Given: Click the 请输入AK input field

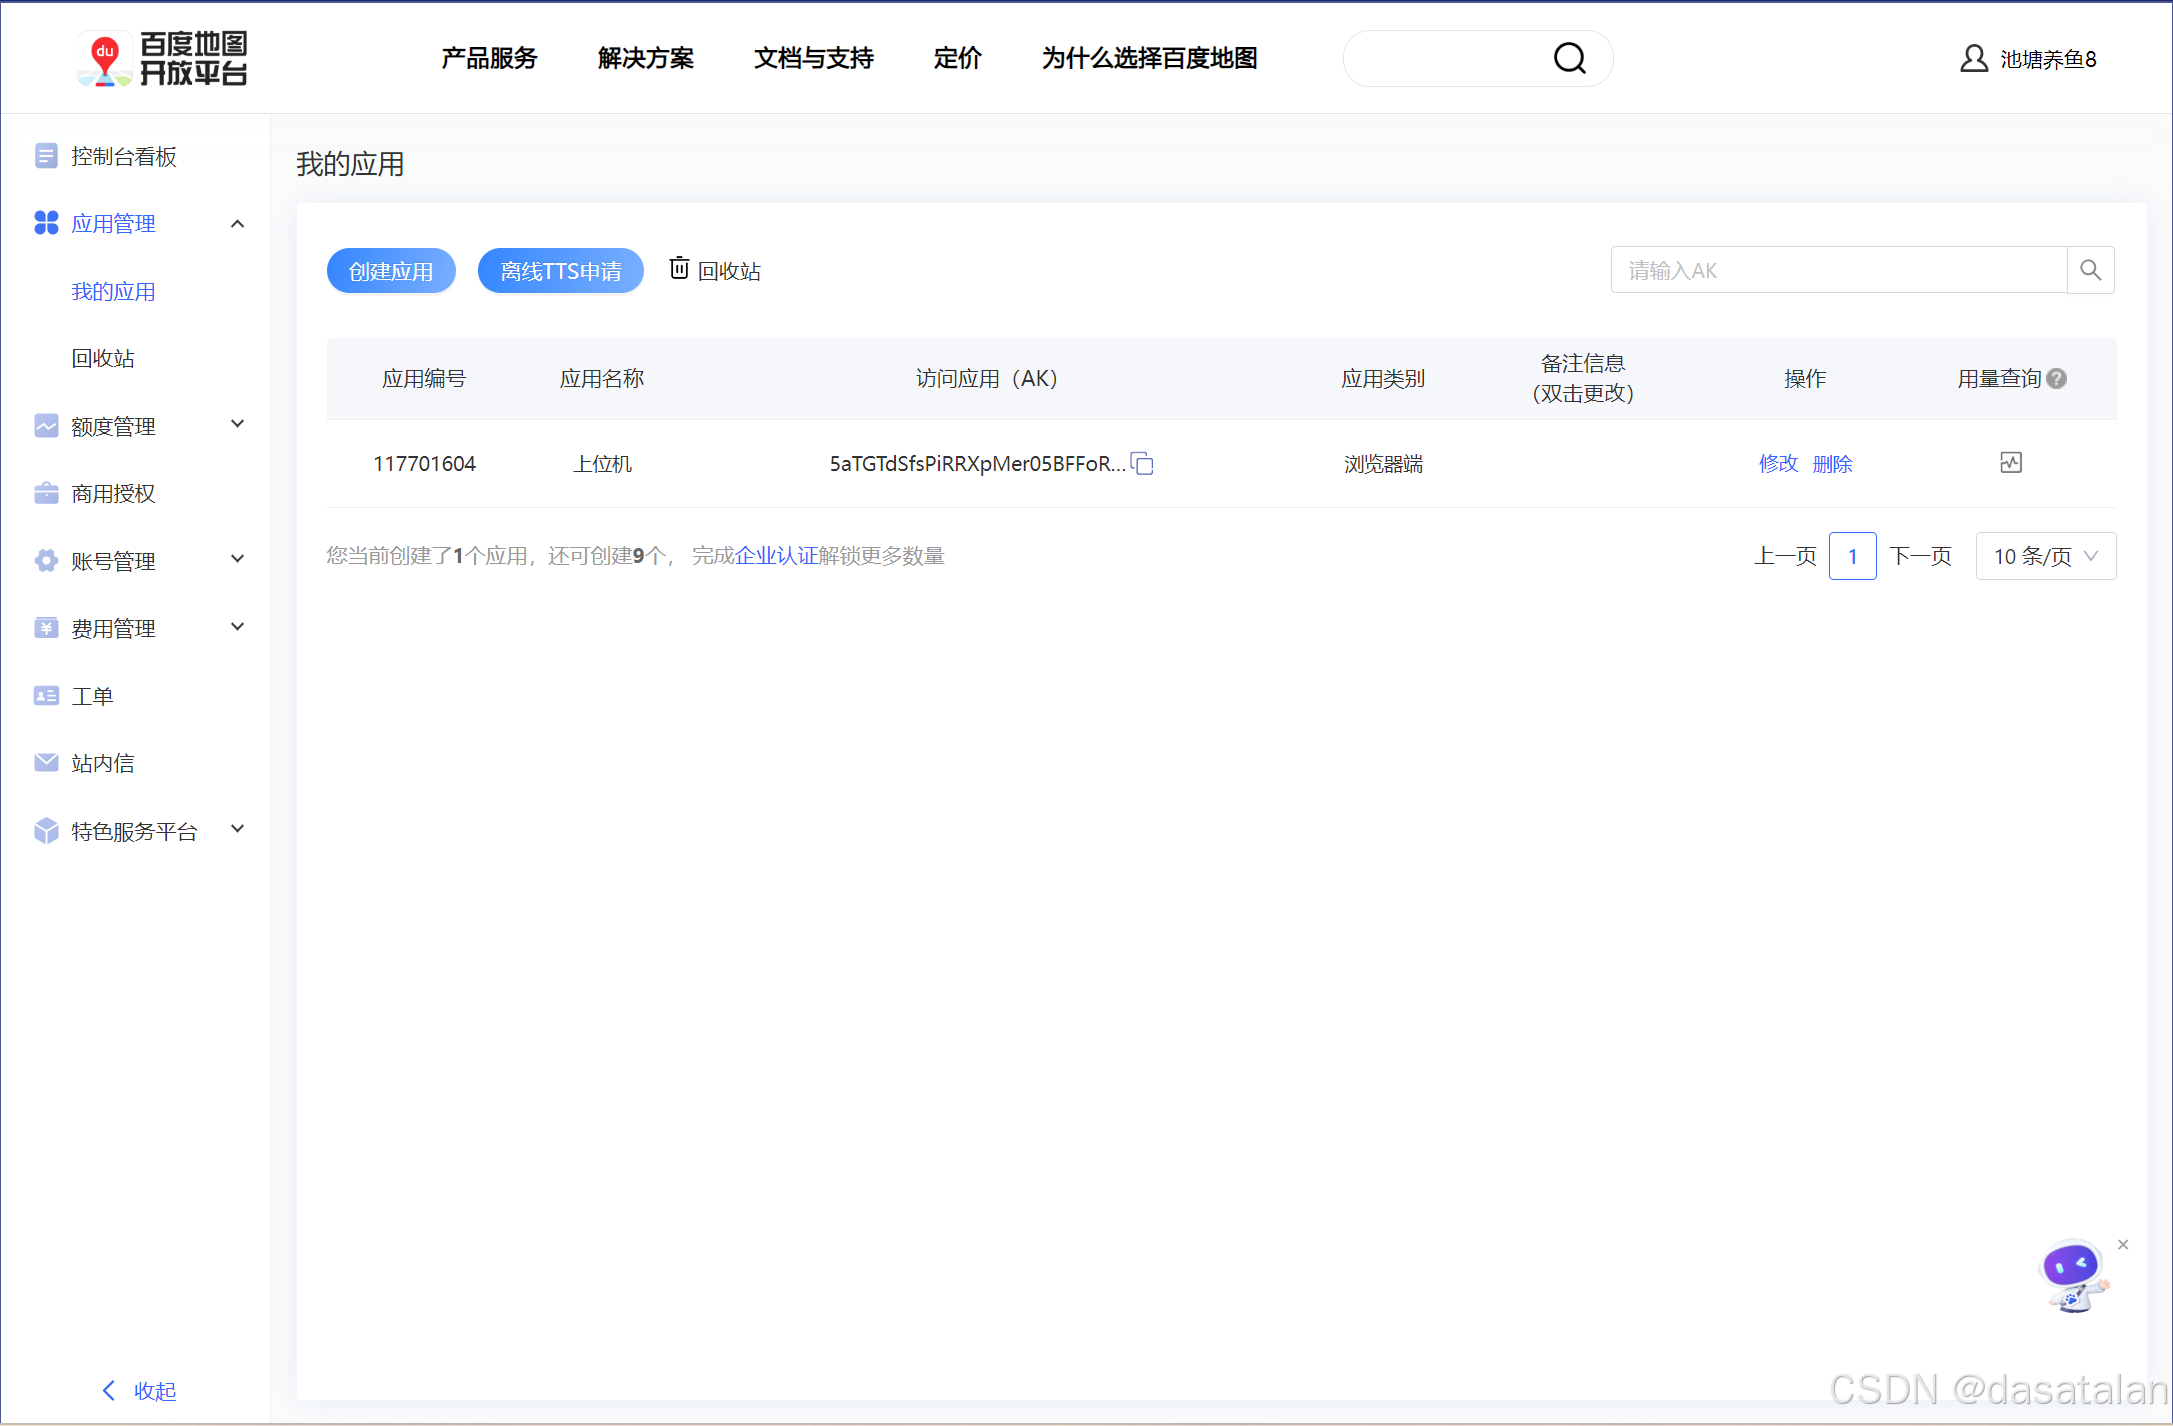Looking at the screenshot, I should [1838, 270].
